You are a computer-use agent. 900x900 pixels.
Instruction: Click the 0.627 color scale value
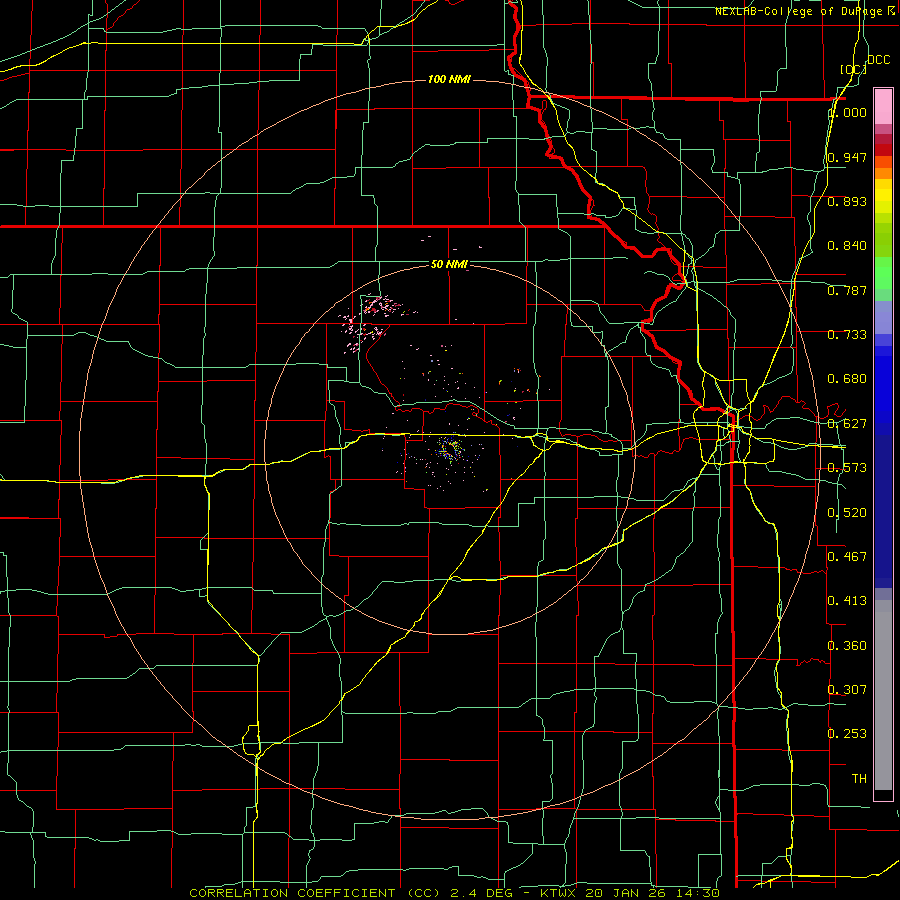point(847,424)
